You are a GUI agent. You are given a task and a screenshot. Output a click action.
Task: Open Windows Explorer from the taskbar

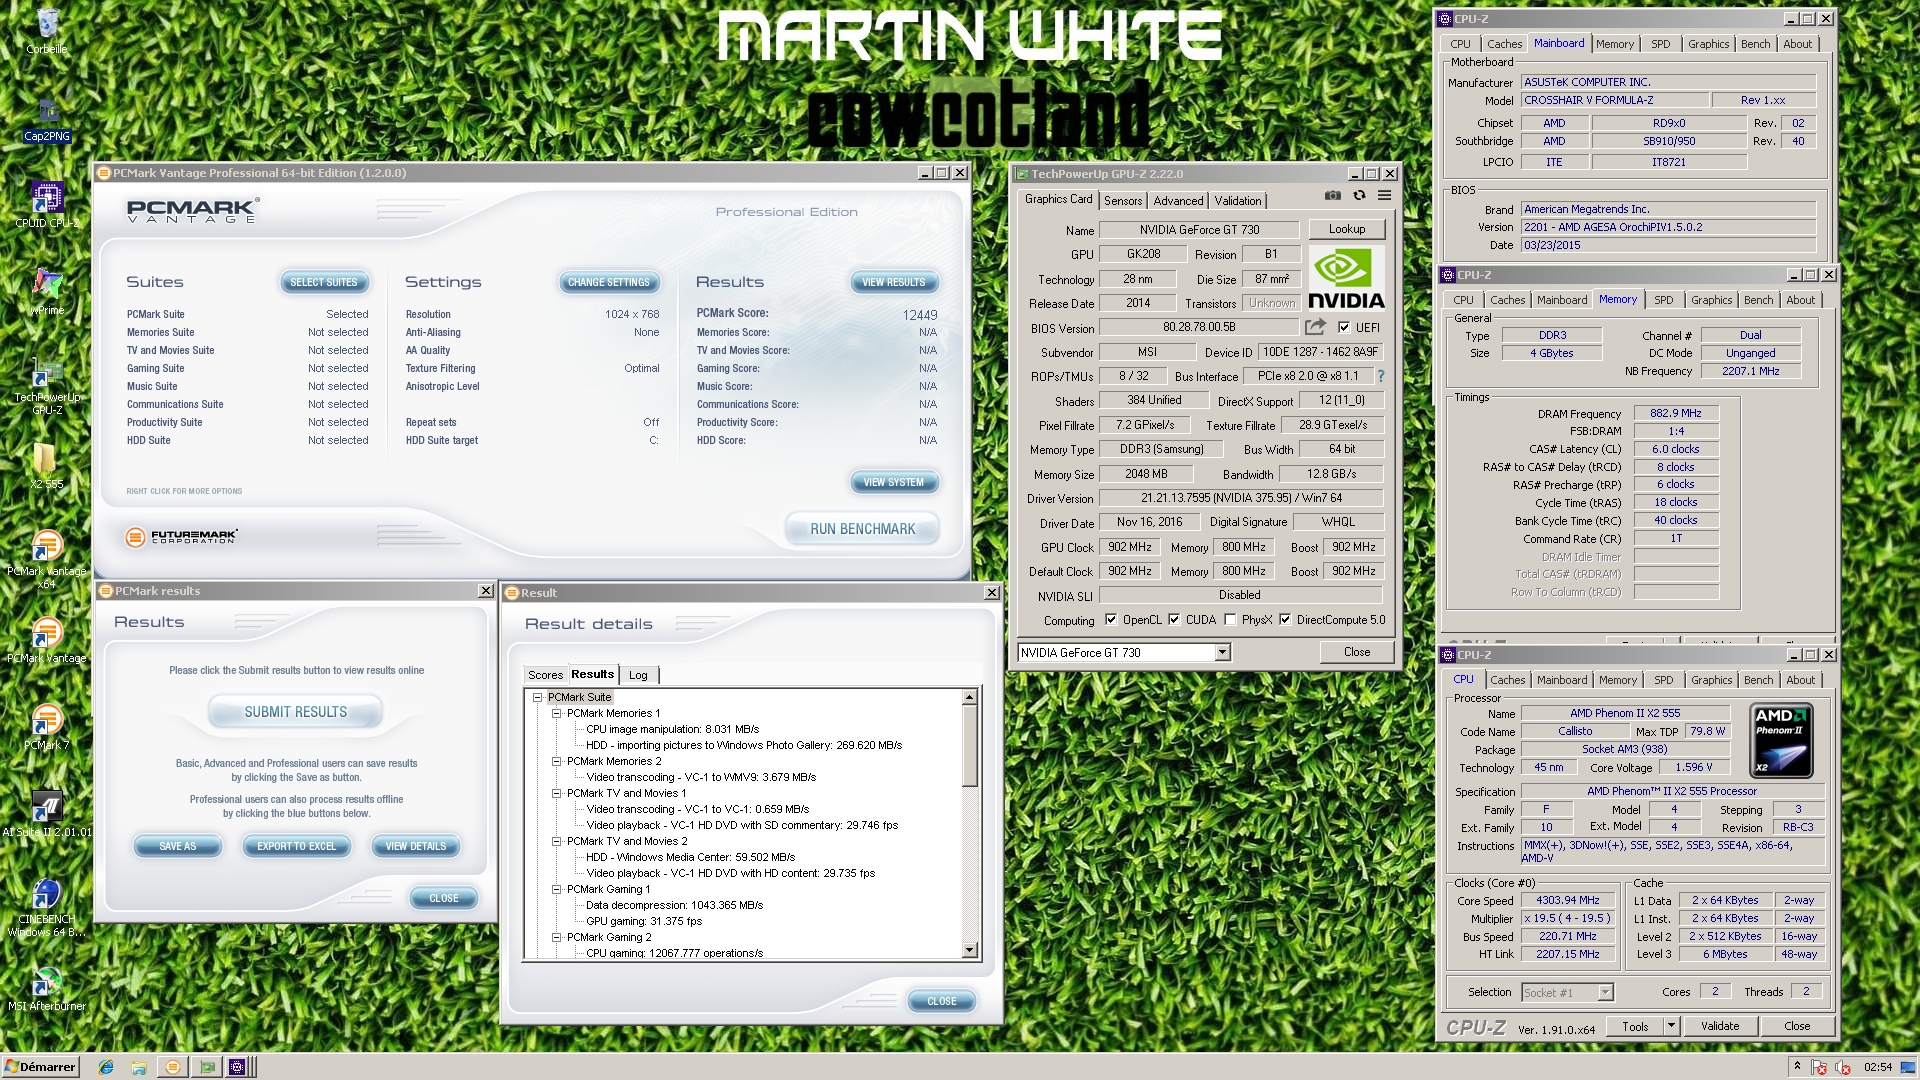139,1067
